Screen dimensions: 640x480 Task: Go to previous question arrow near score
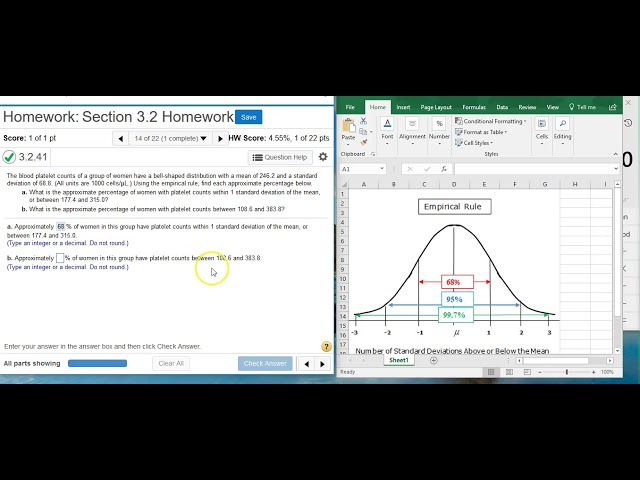120,139
